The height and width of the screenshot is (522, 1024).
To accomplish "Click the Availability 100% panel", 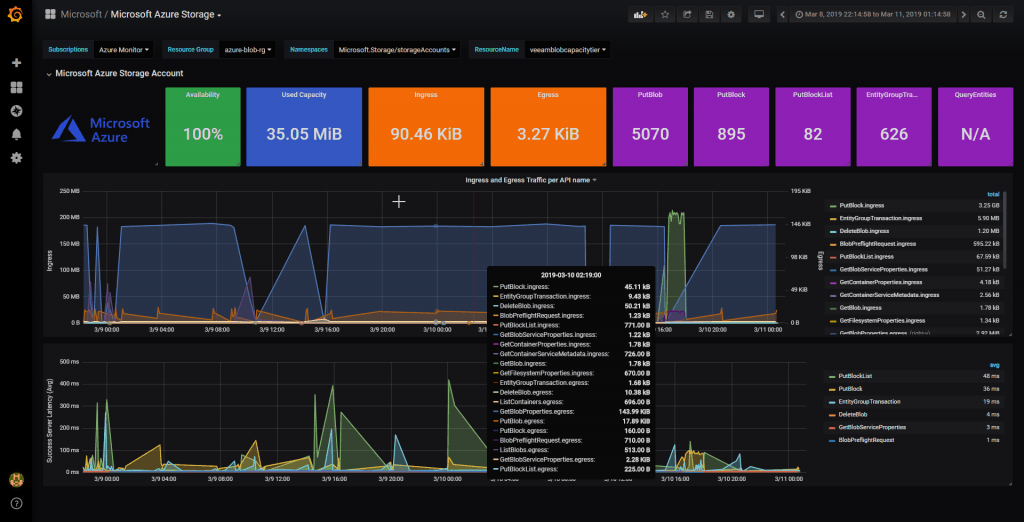I will click(x=202, y=127).
